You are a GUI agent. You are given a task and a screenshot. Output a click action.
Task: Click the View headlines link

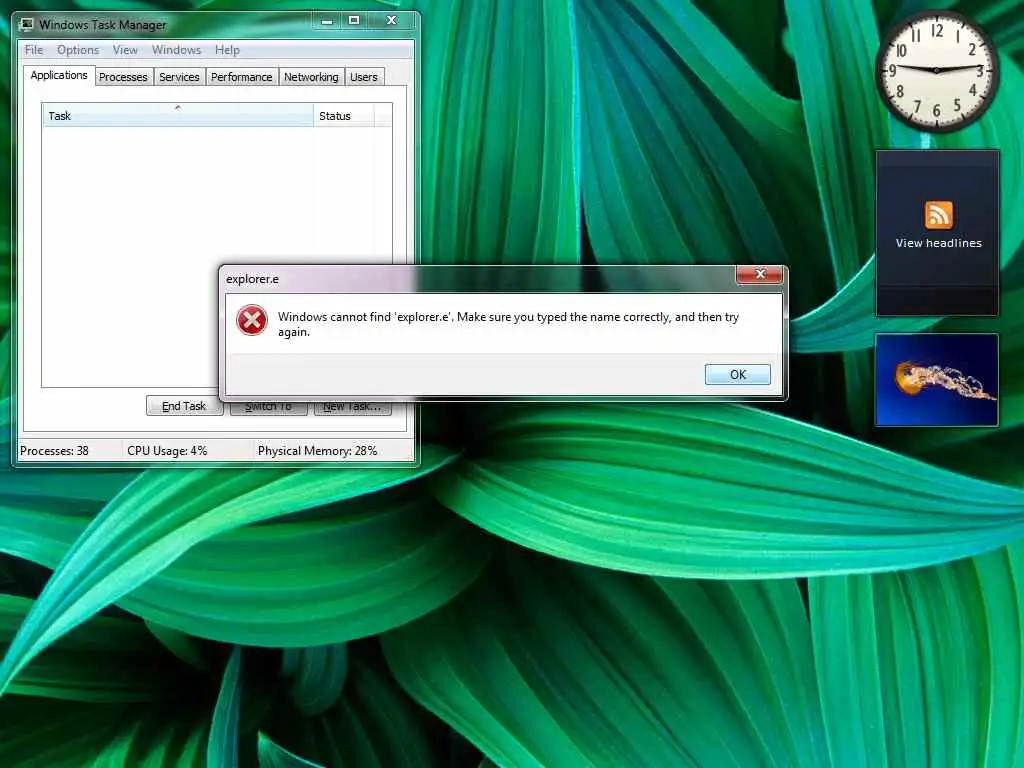[x=938, y=243]
